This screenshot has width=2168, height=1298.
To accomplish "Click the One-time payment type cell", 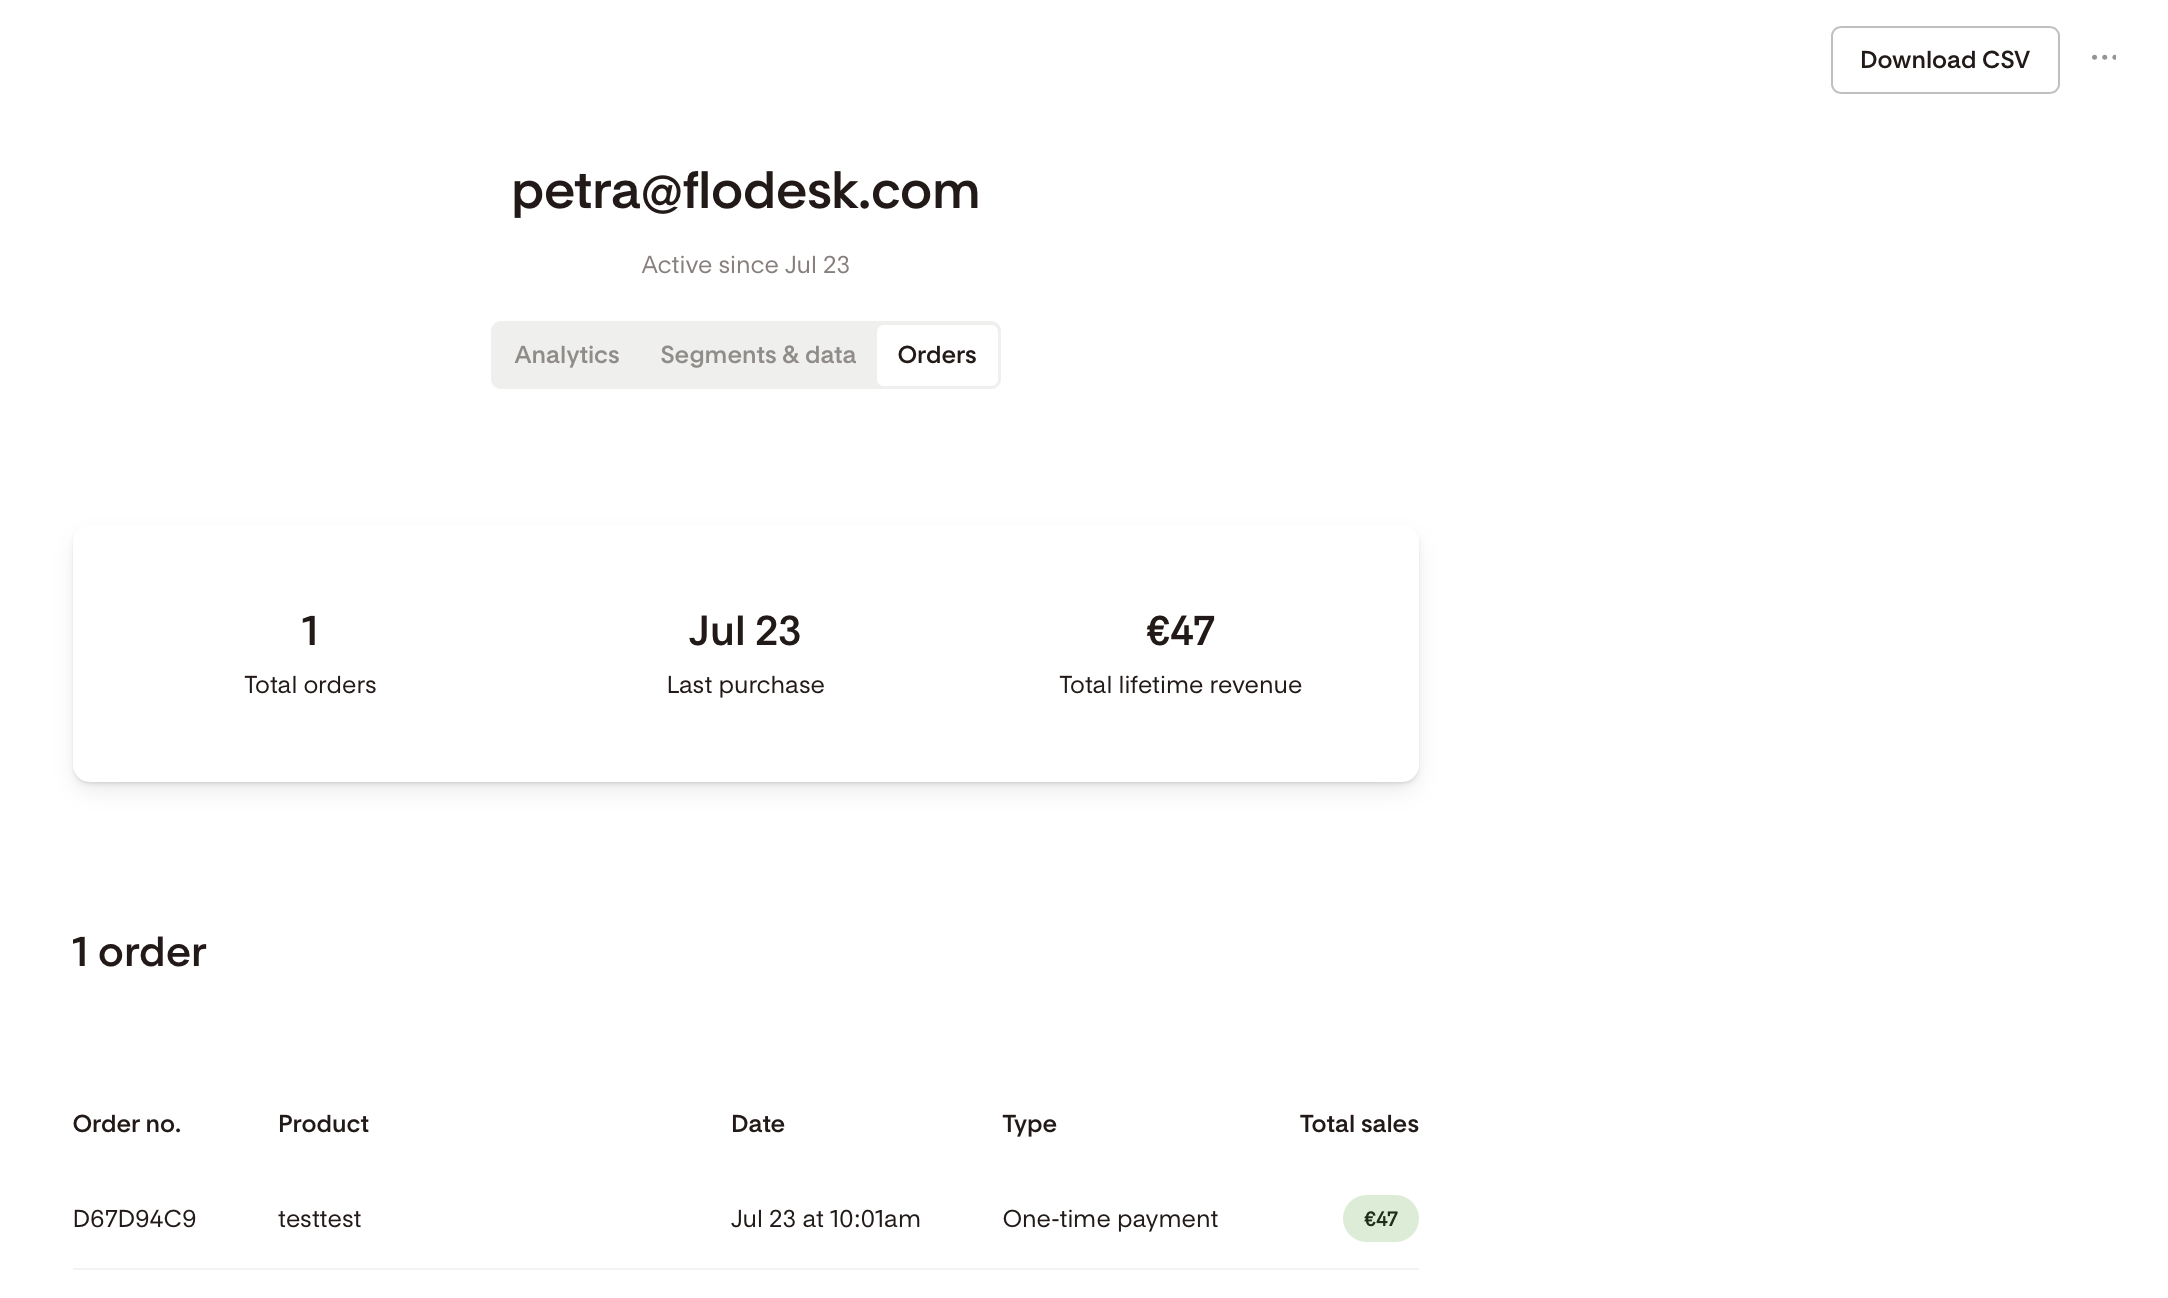I will [x=1110, y=1219].
